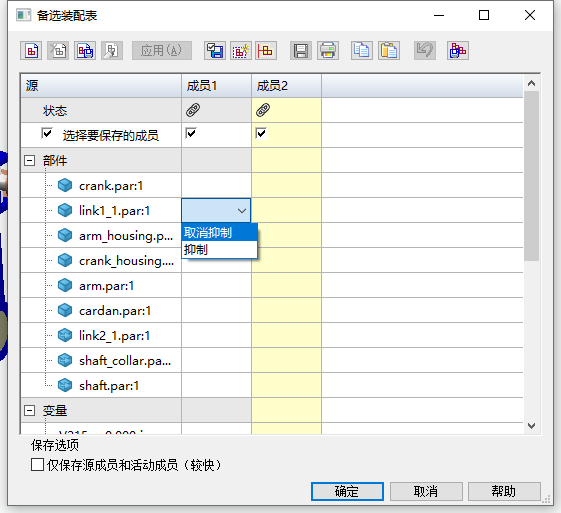
Task: Collapse the 变量 tree group
Action: [x=29, y=410]
